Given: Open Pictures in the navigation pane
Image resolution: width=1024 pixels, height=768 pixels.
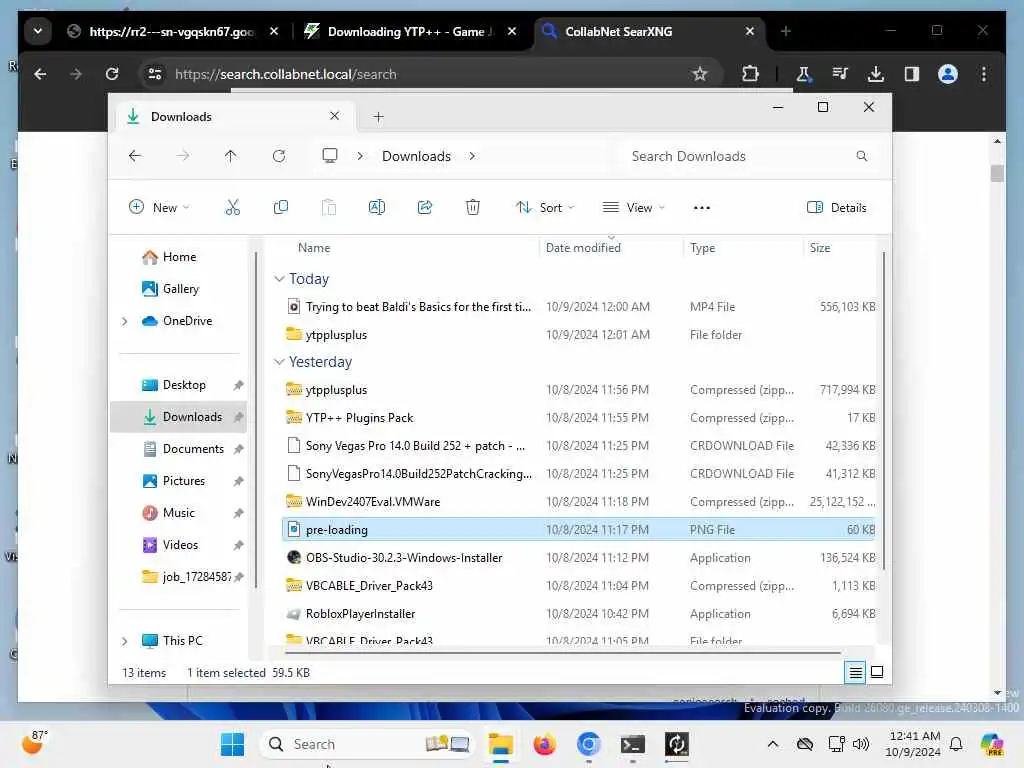Looking at the screenshot, I should pyautogui.click(x=184, y=481).
